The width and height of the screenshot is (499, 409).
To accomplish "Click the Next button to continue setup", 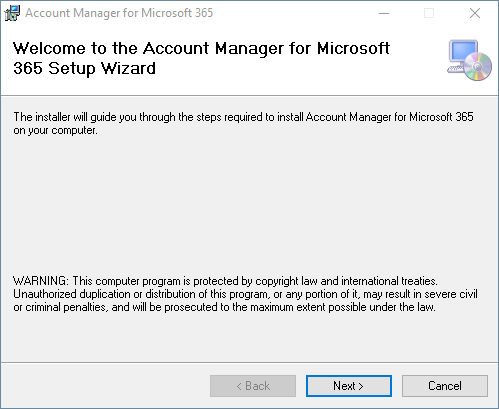I will click(349, 386).
